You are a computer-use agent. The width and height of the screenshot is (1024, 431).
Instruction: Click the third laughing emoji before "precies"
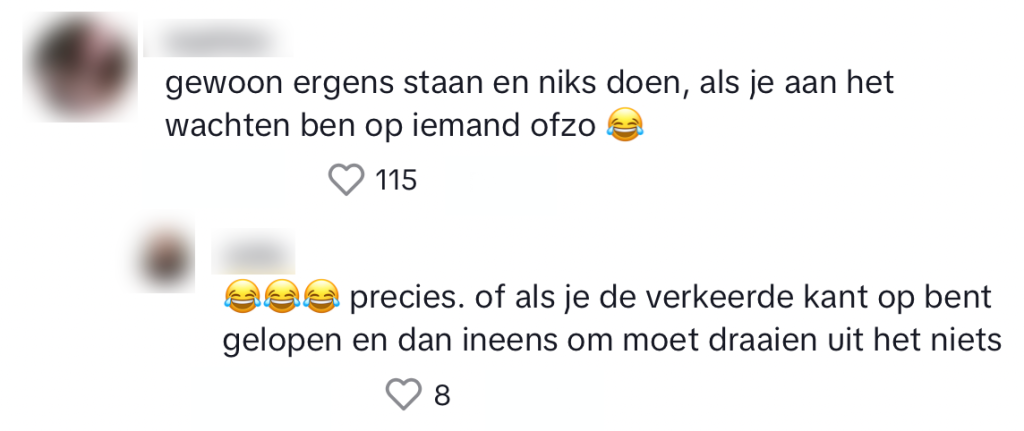coord(319,297)
